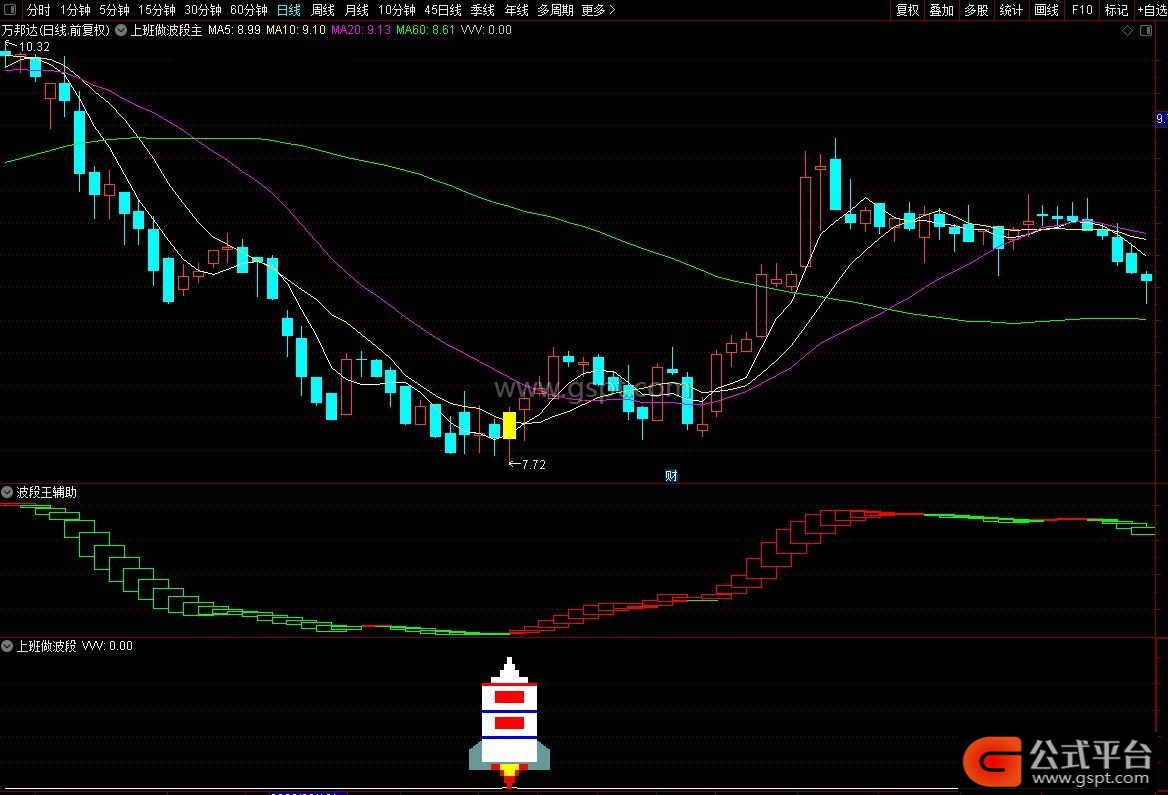This screenshot has width=1168, height=795.
Task: Open the F10 company info
Action: pos(1082,10)
